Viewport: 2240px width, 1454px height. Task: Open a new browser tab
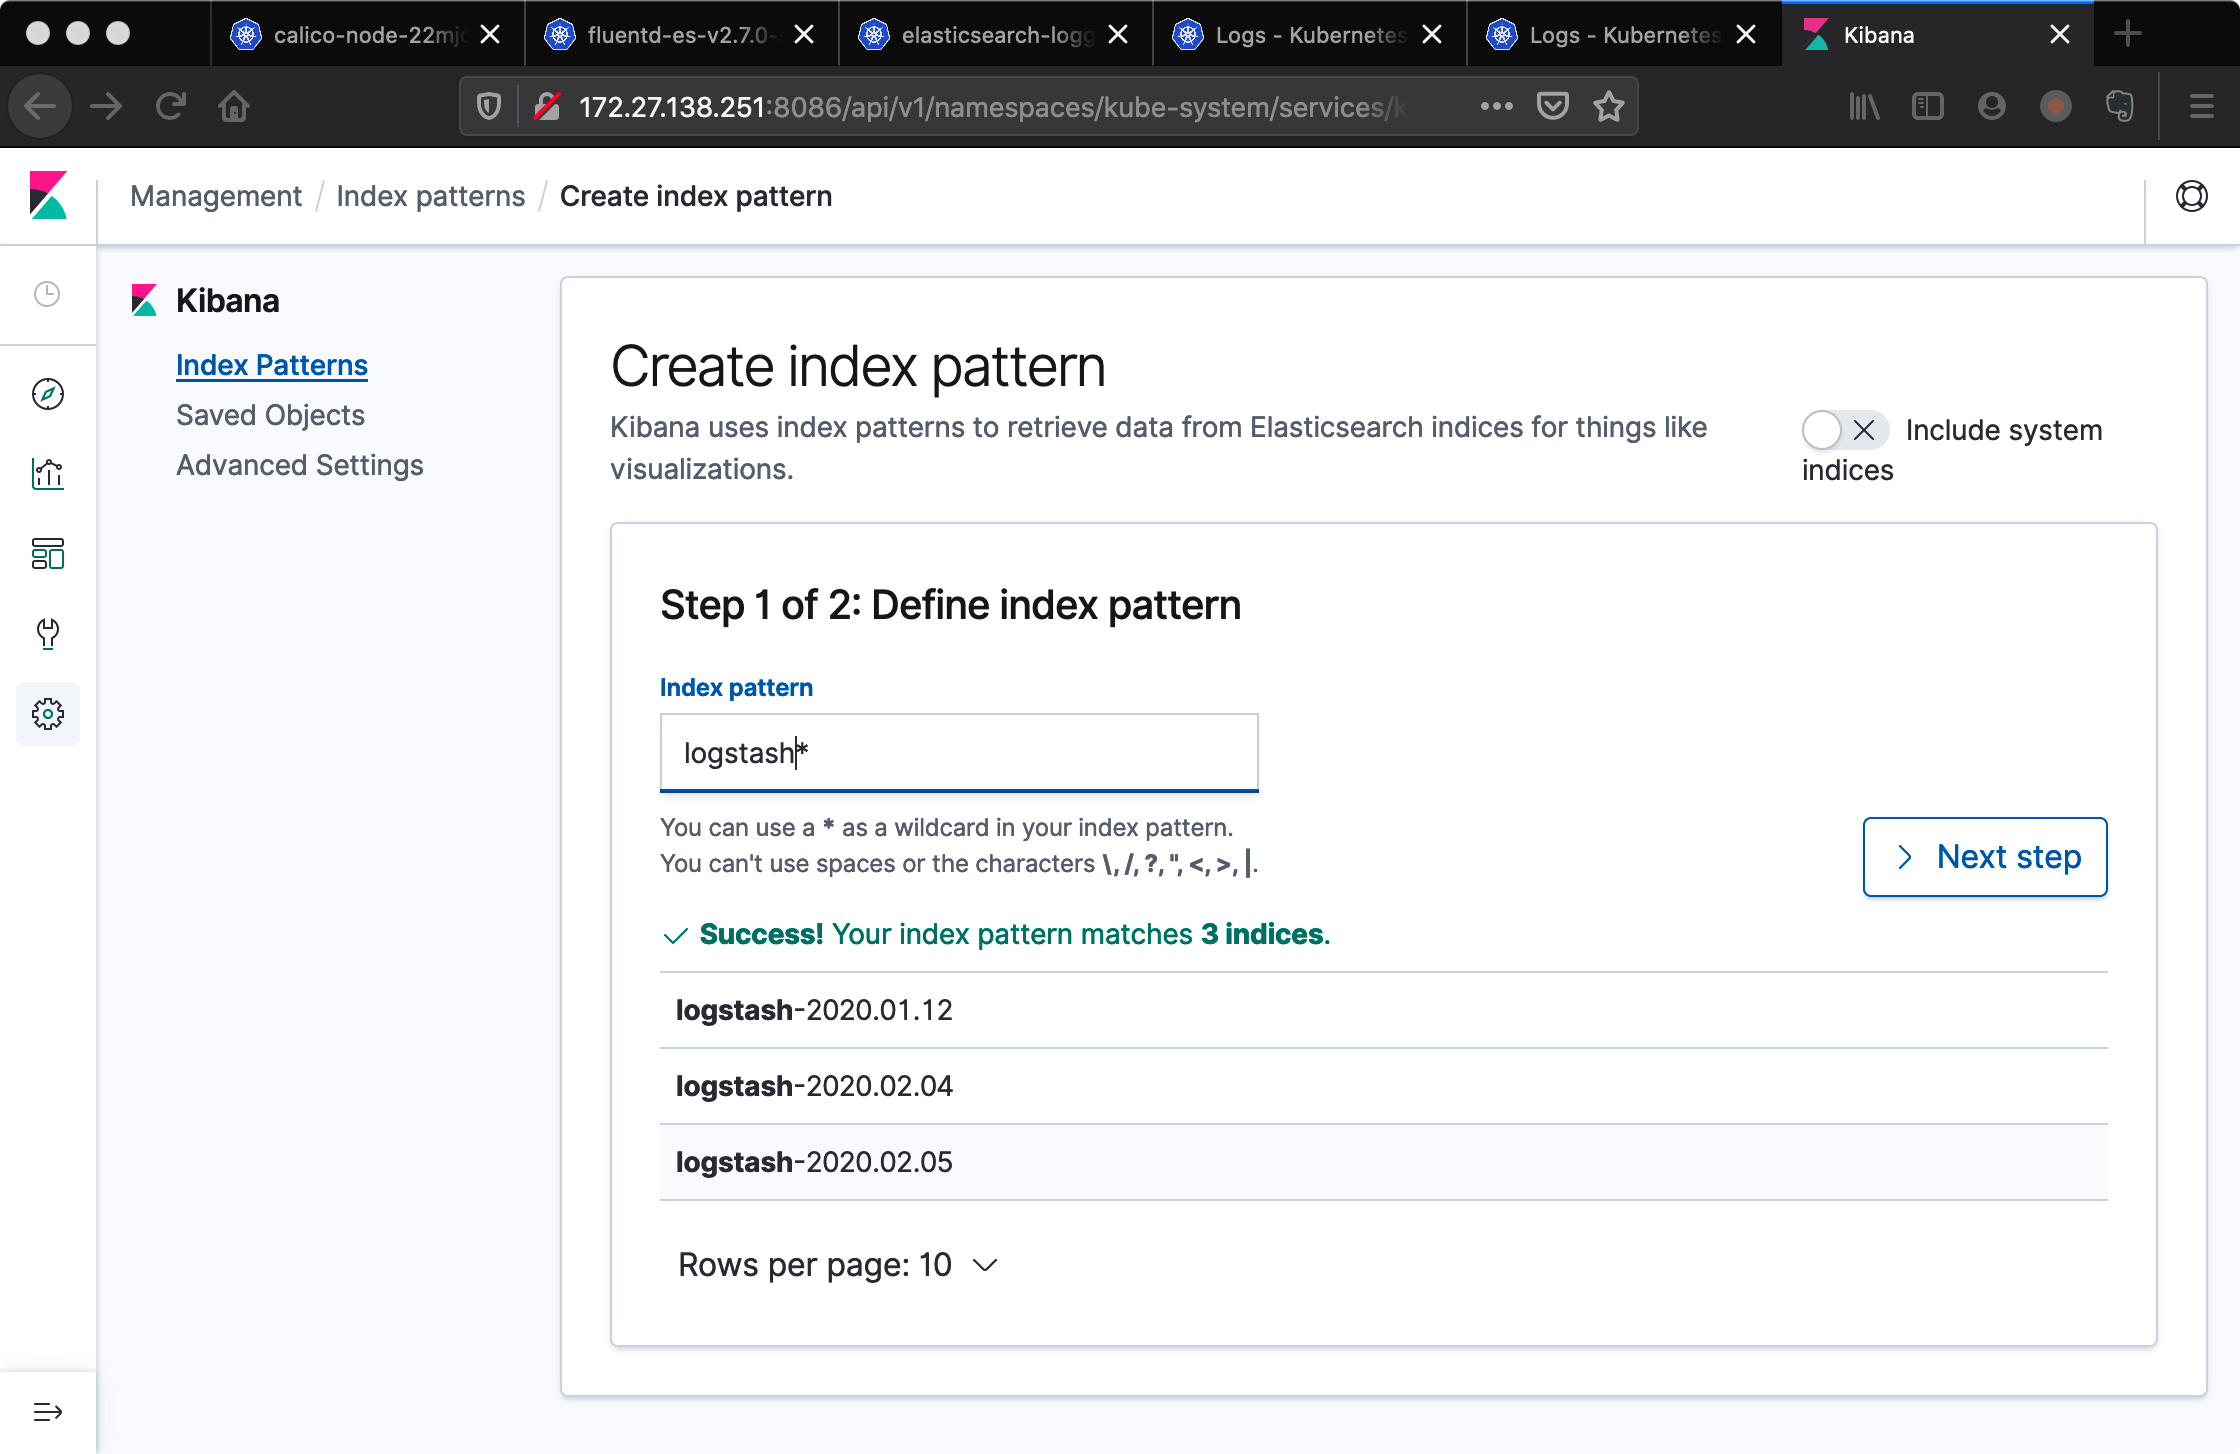(2128, 34)
